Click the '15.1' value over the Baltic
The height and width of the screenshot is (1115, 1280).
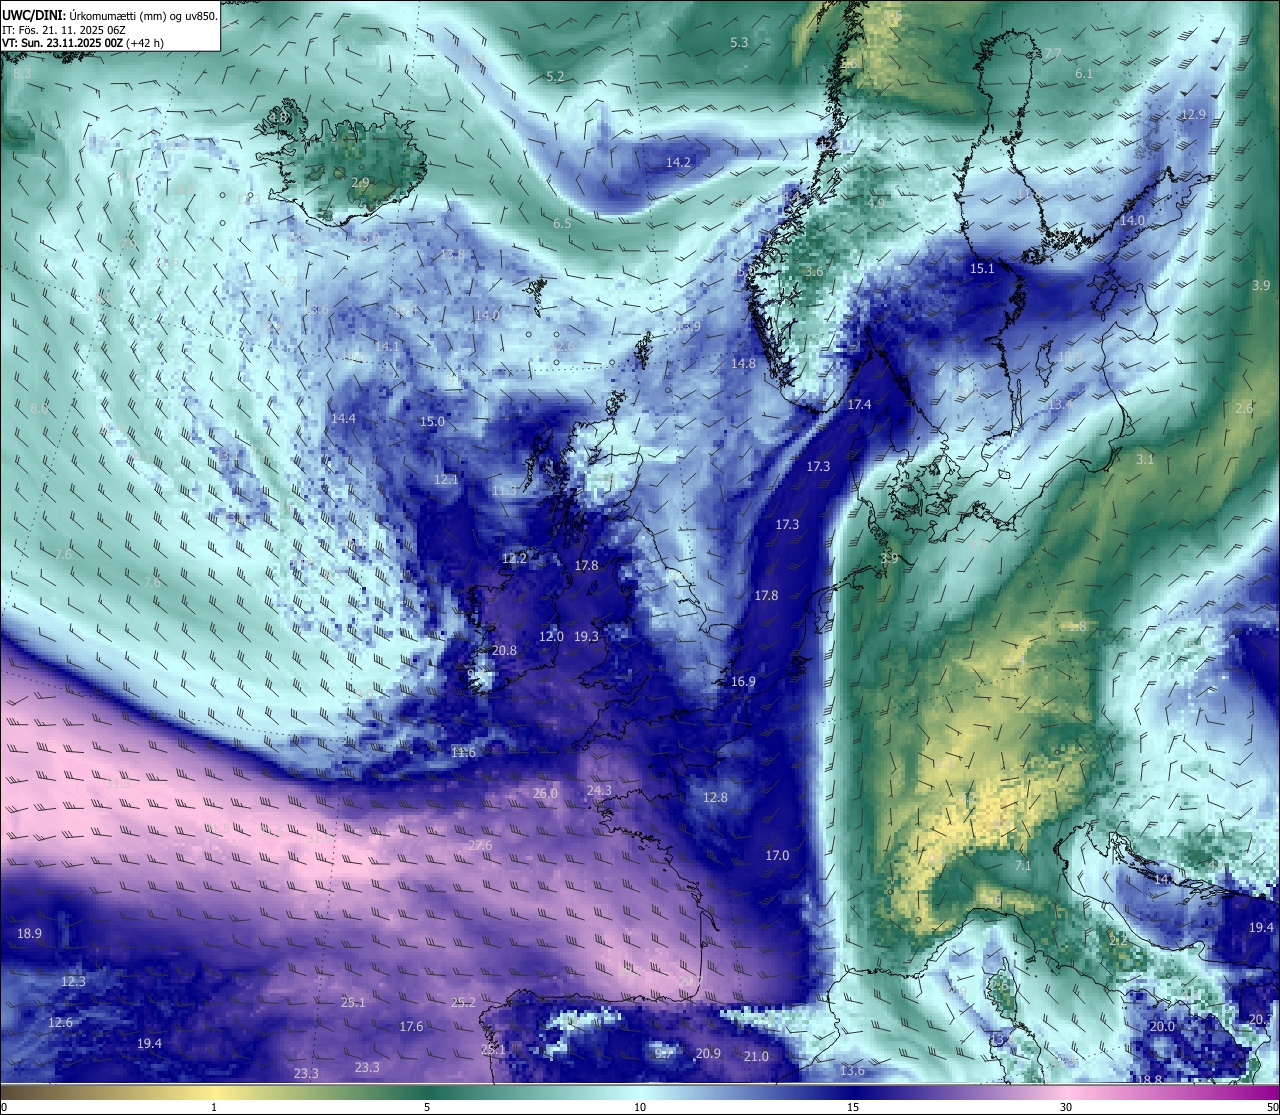pyautogui.click(x=982, y=269)
